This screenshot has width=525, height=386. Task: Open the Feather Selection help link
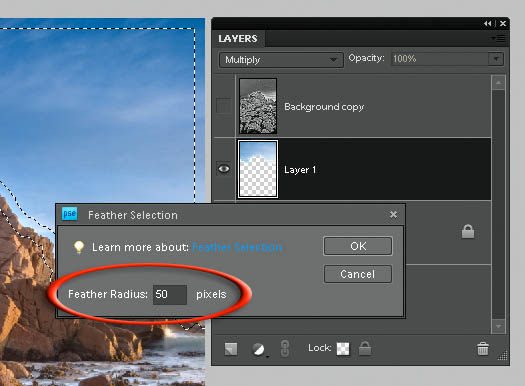pos(237,247)
